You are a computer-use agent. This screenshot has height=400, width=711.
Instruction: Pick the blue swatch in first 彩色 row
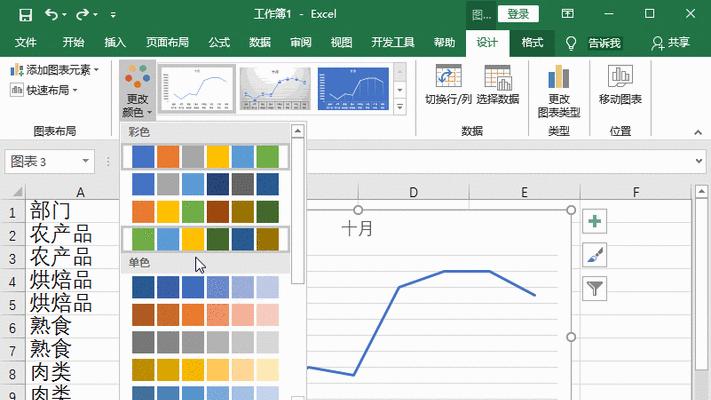[143, 157]
